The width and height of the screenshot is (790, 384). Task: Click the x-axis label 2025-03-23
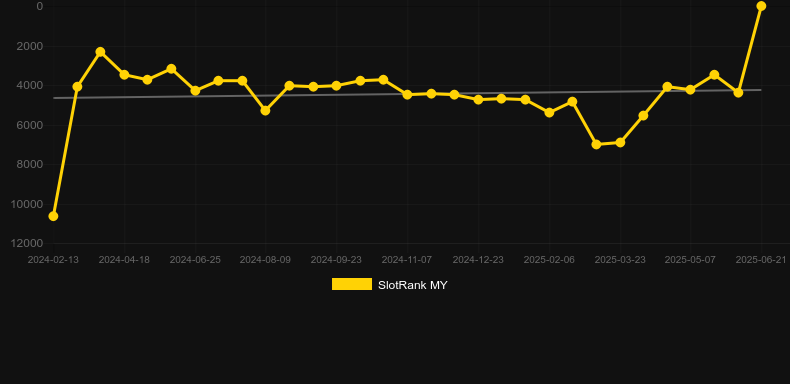tap(620, 260)
